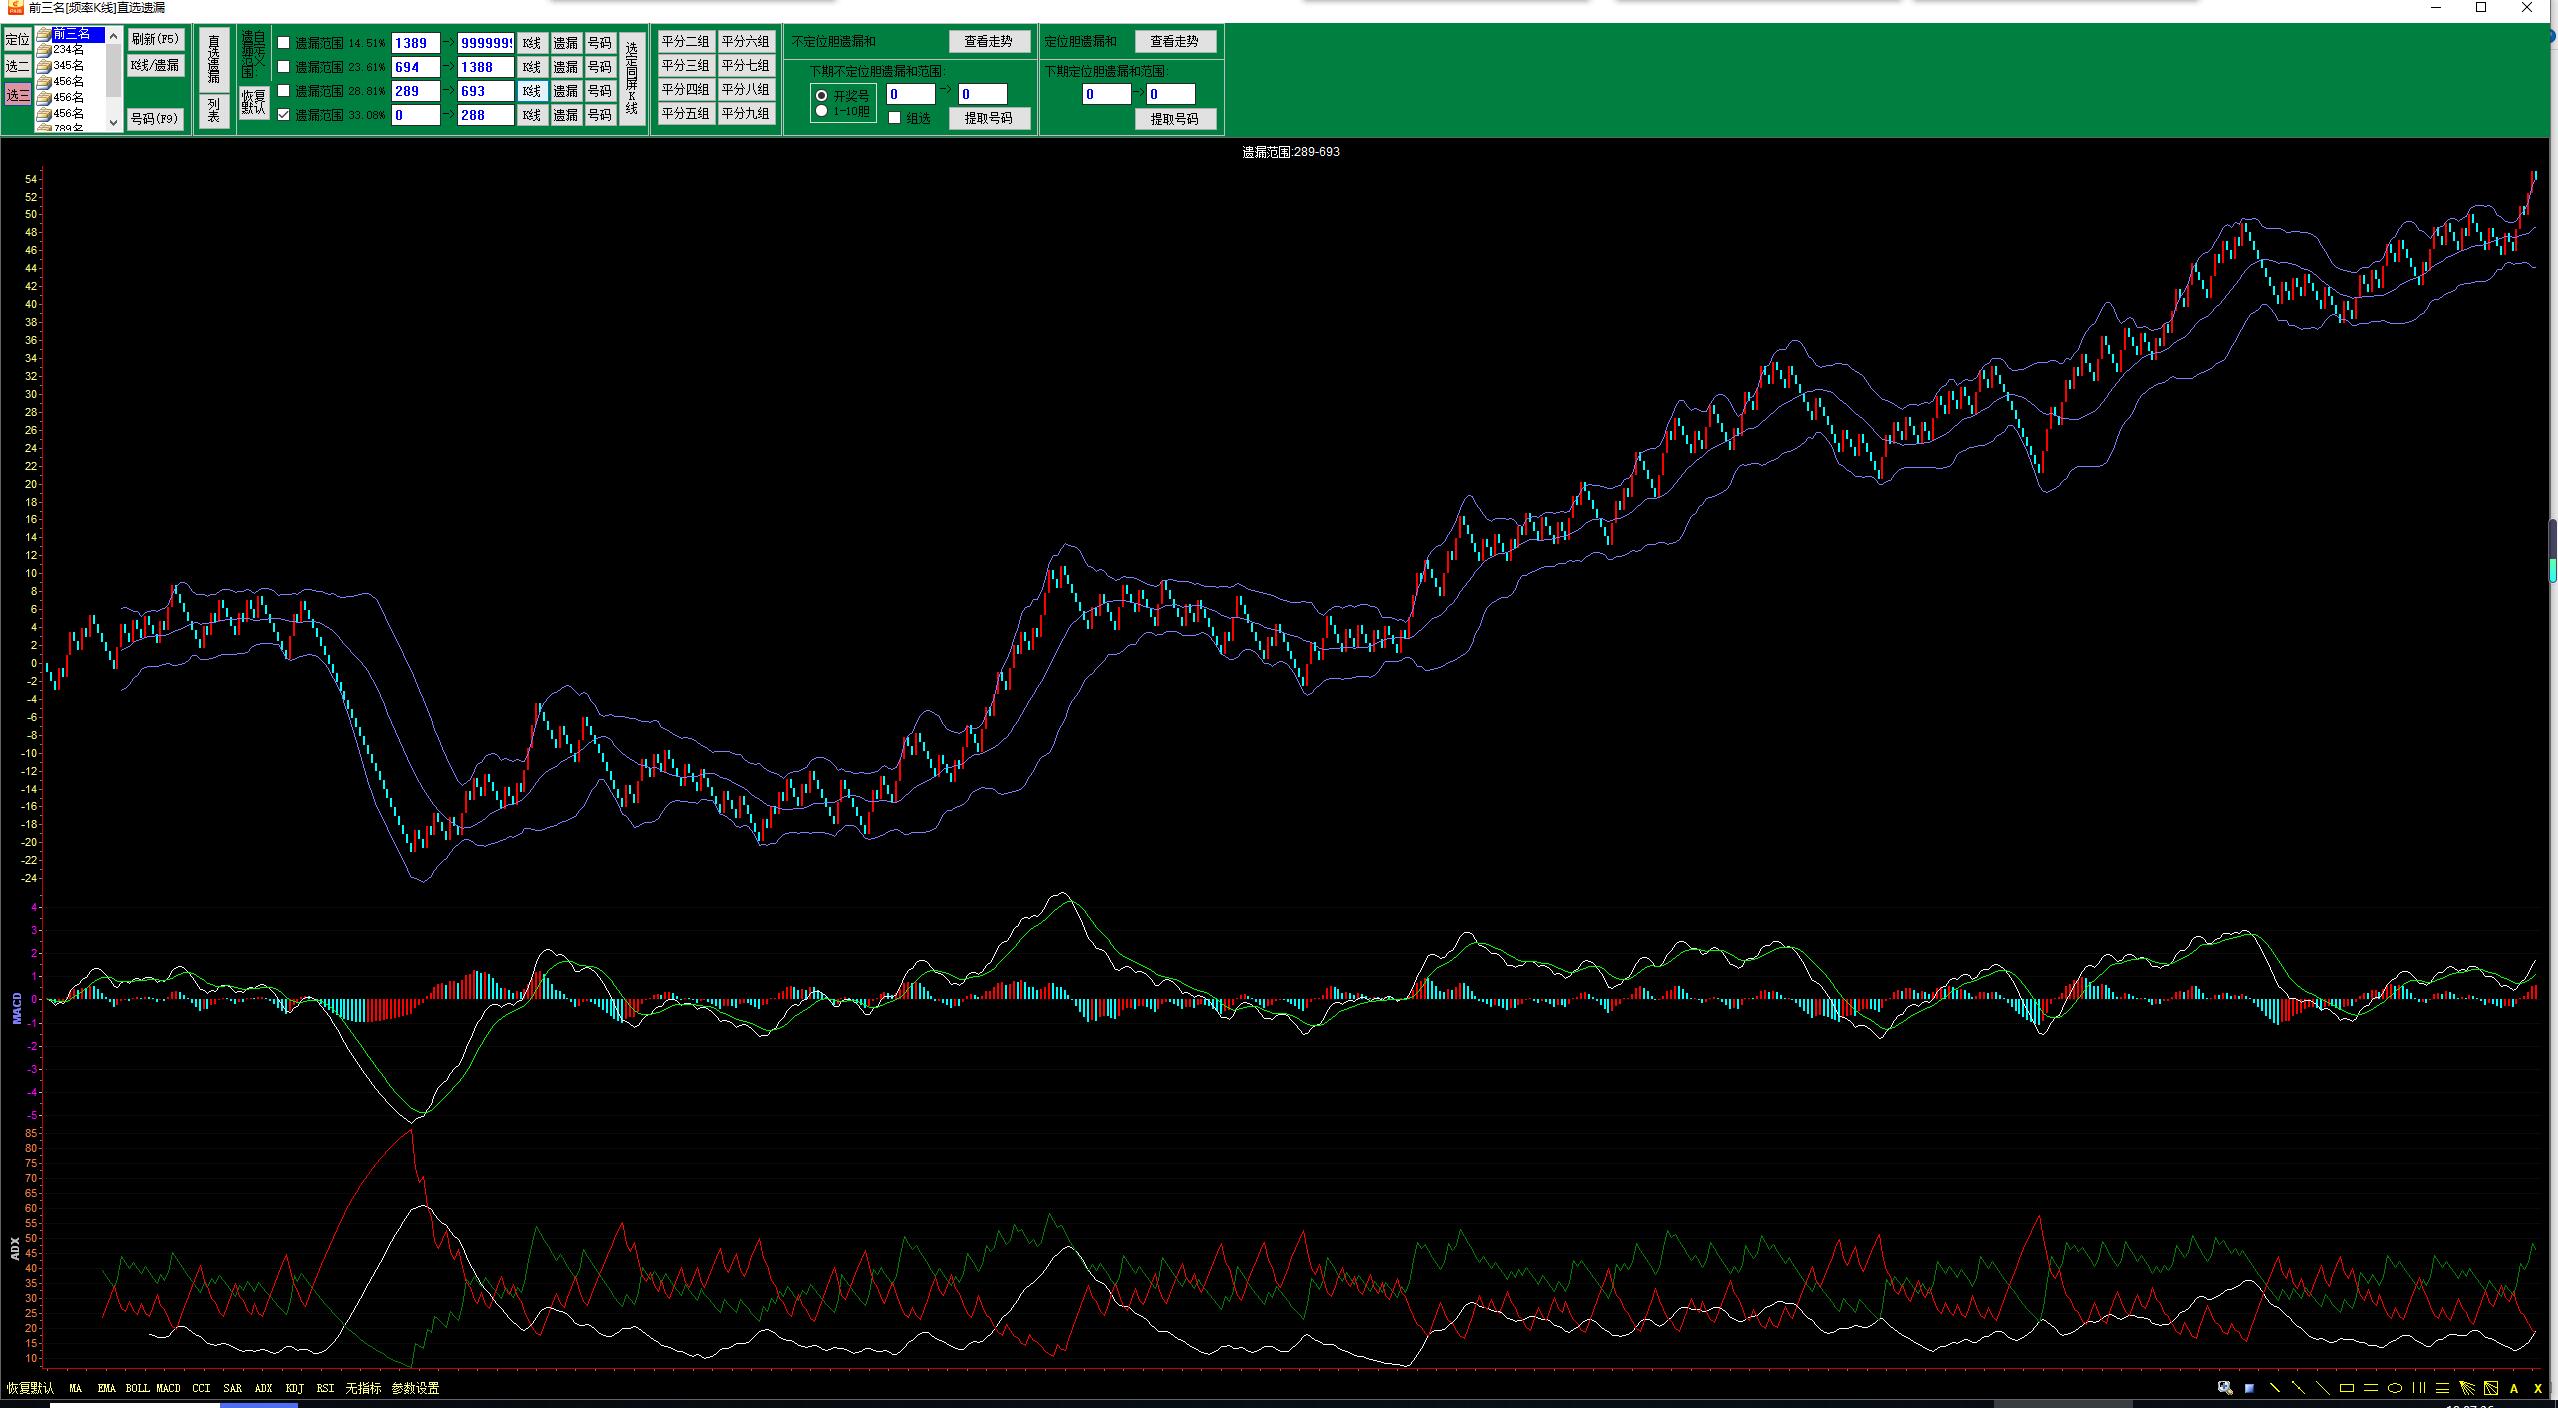Image resolution: width=2558 pixels, height=1408 pixels.
Task: Select the fan lines drawing tool
Action: [x=2467, y=1388]
